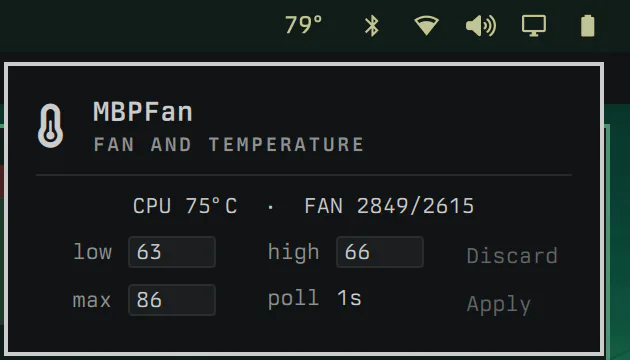Click the battery status icon
Image resolution: width=630 pixels, height=360 pixels.
pyautogui.click(x=587, y=26)
